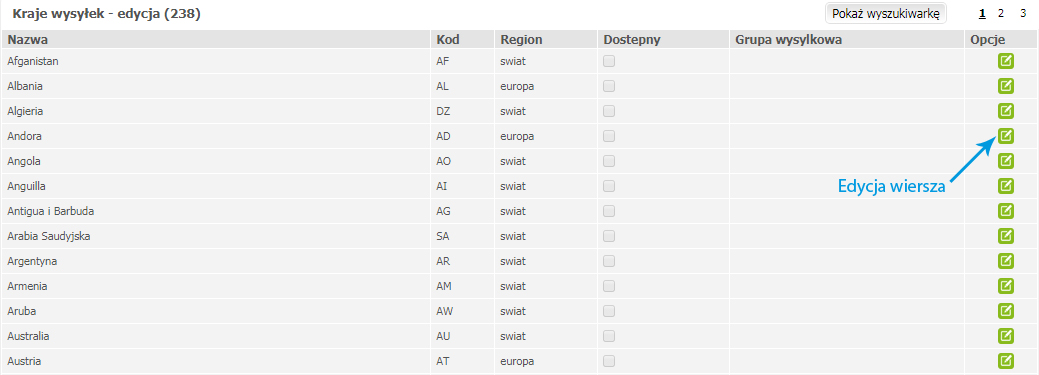The width and height of the screenshot is (1039, 375).
Task: Click the edit icon for Australia
Action: [1006, 336]
